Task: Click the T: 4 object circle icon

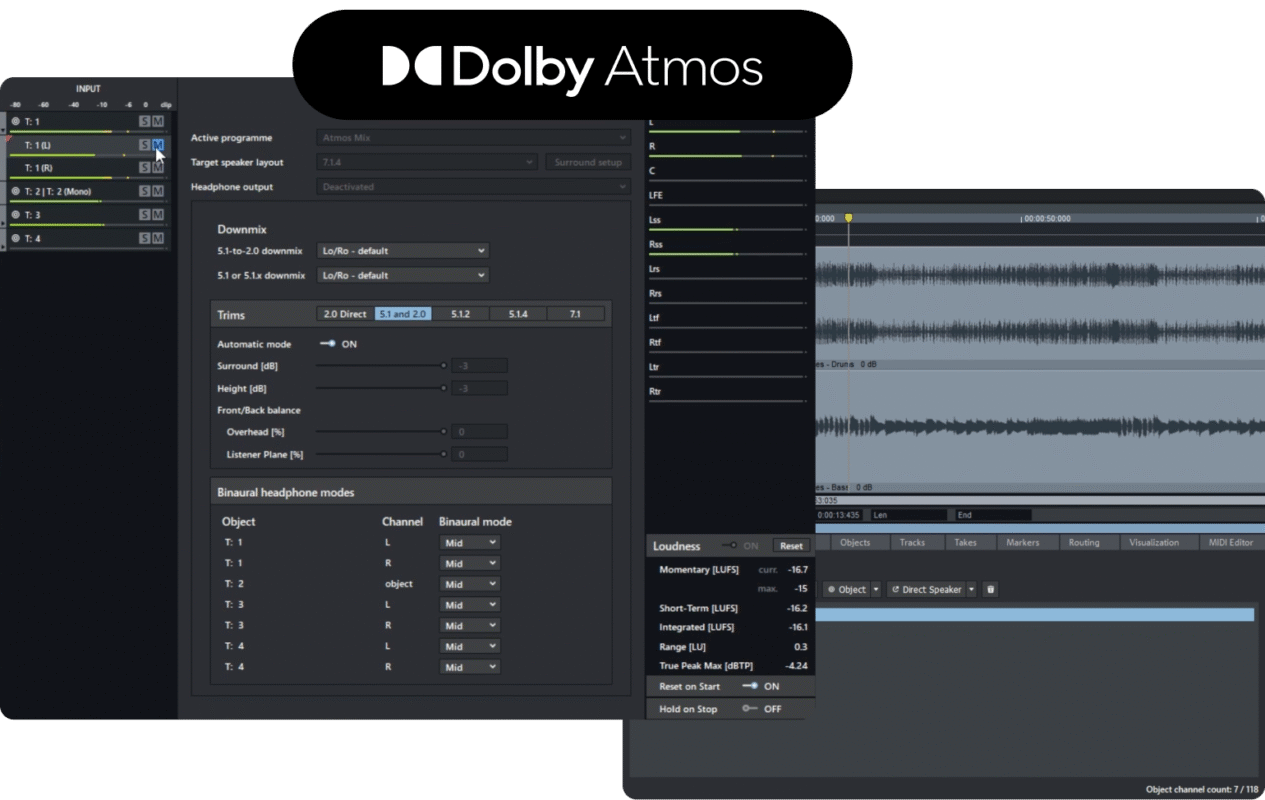Action: pos(15,238)
